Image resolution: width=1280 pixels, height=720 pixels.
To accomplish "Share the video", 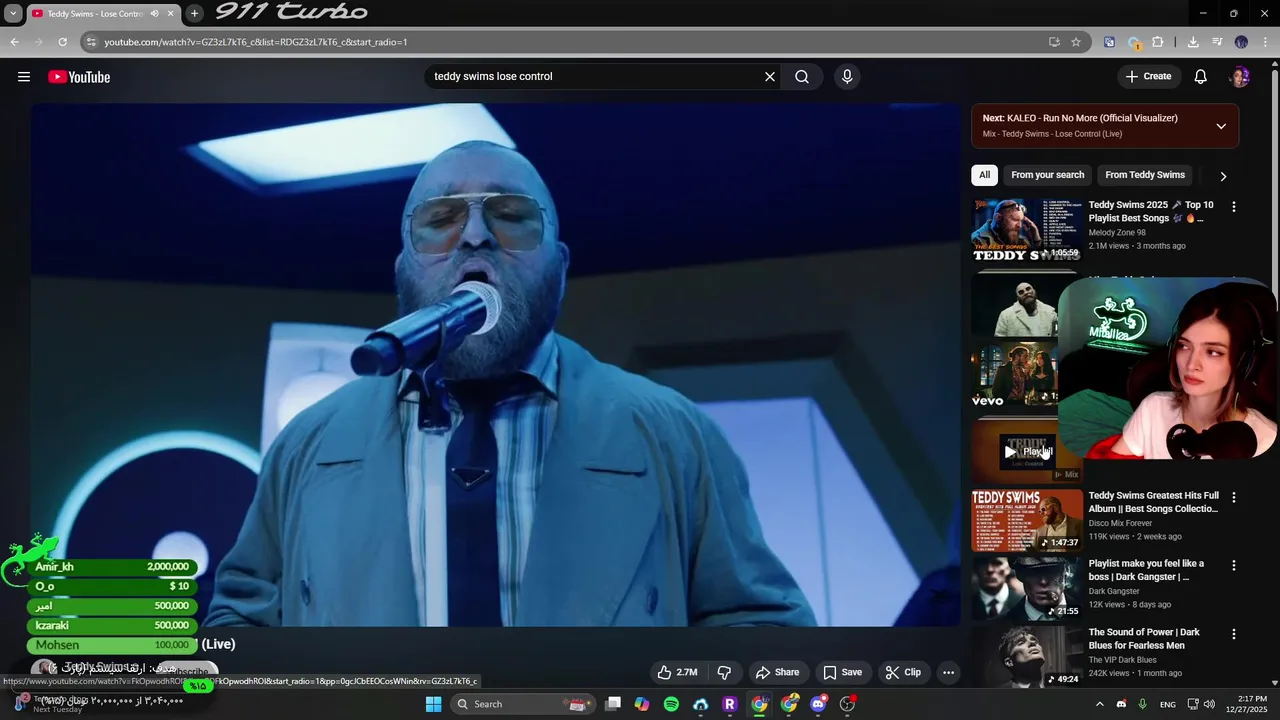I will (778, 672).
